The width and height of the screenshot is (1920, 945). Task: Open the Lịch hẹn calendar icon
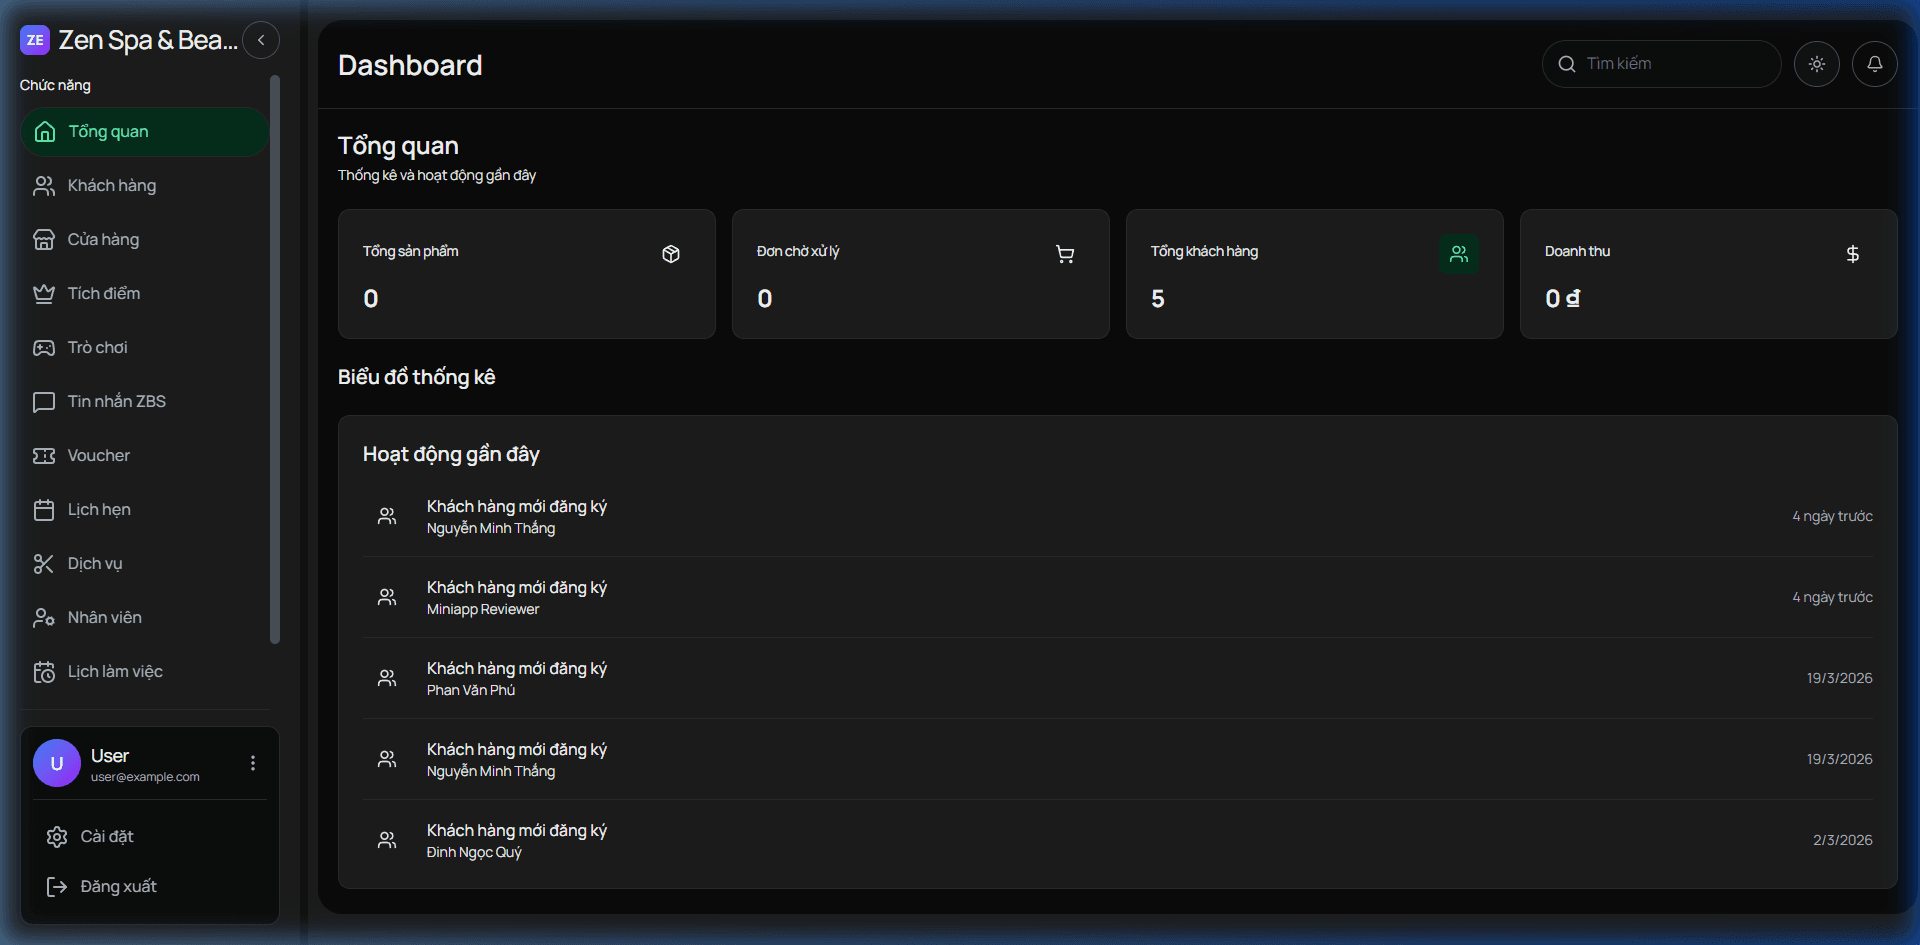click(x=44, y=509)
